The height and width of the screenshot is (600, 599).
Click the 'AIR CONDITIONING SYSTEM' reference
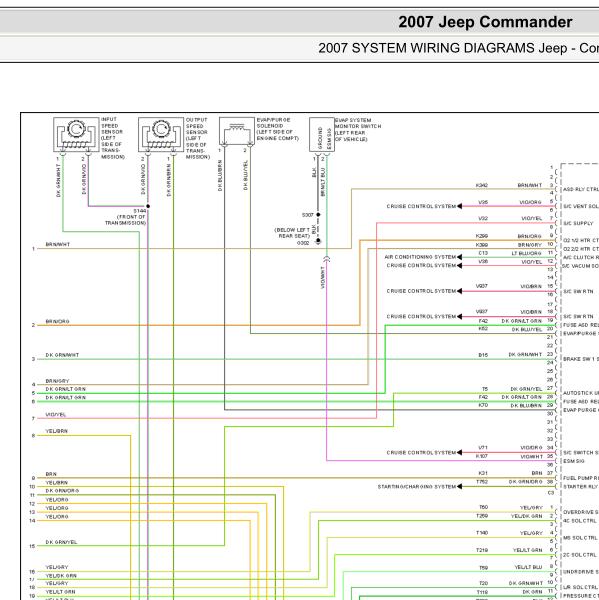420,257
